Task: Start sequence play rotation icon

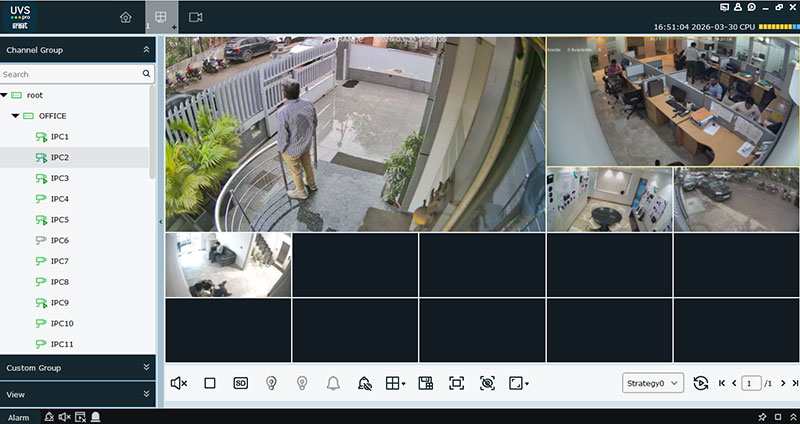Action: click(701, 383)
